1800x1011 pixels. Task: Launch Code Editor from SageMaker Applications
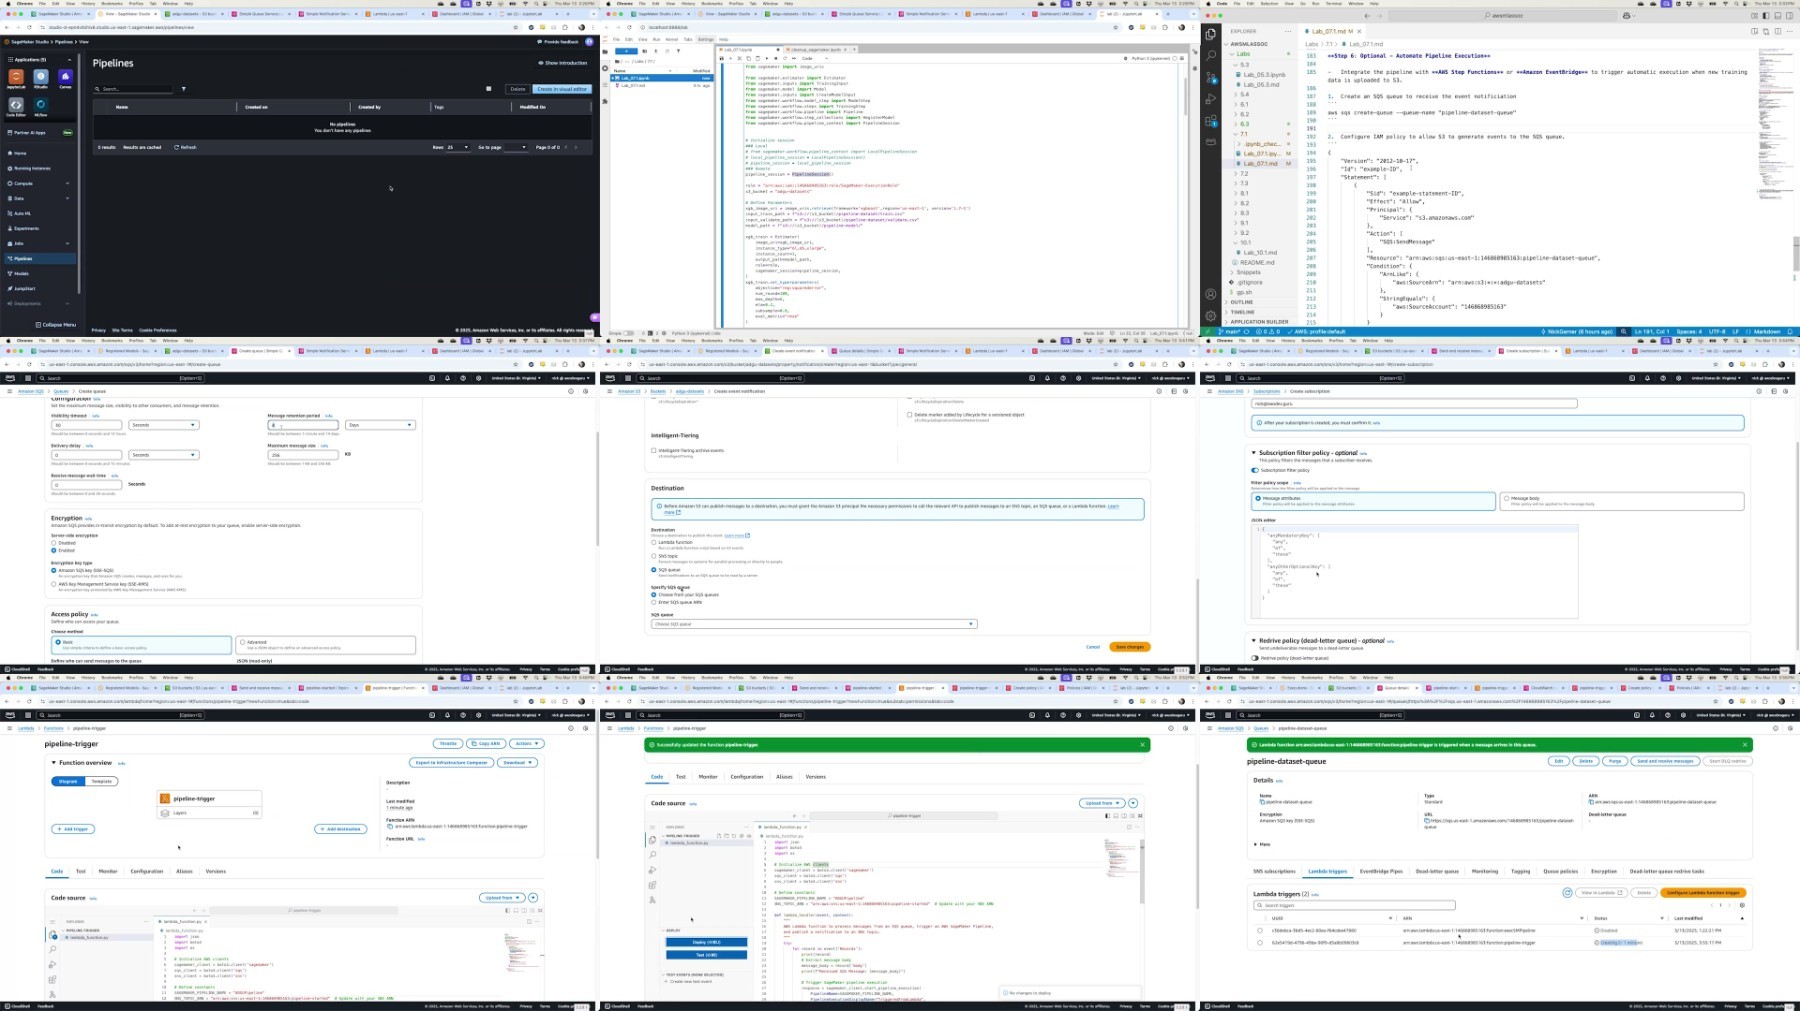tap(16, 106)
